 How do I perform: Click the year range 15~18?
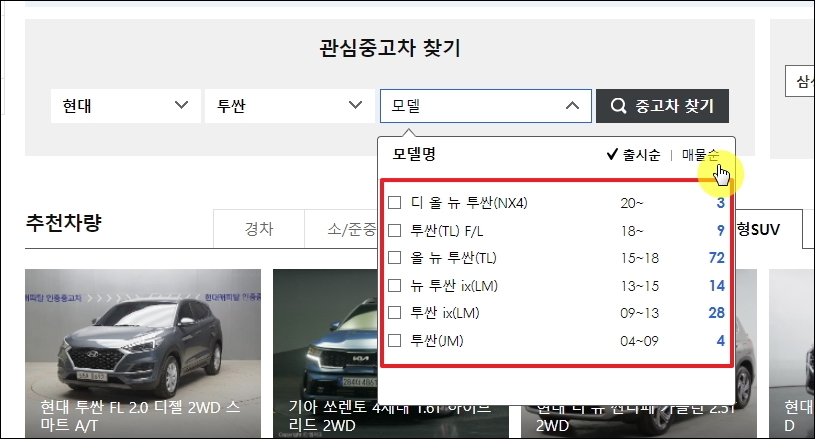click(640, 258)
